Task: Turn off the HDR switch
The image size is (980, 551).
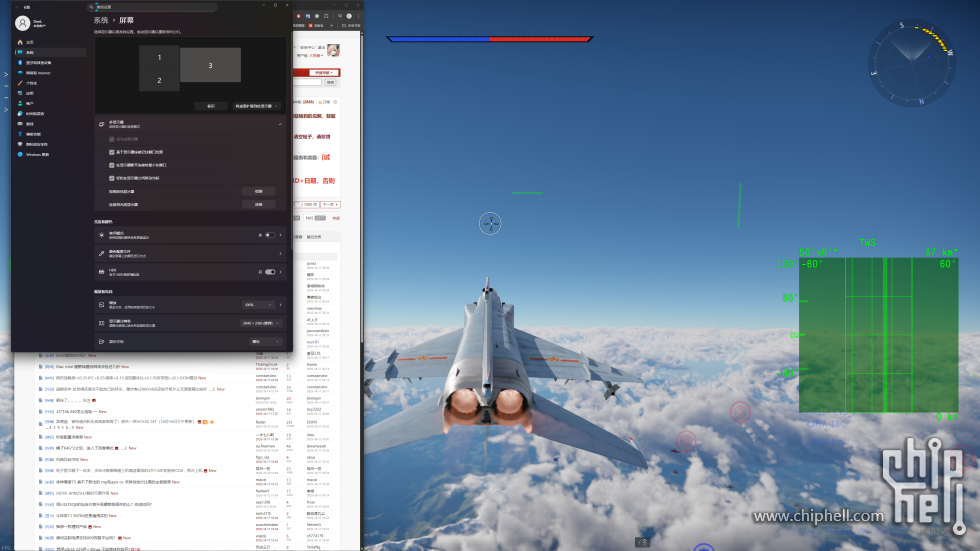Action: (x=270, y=272)
